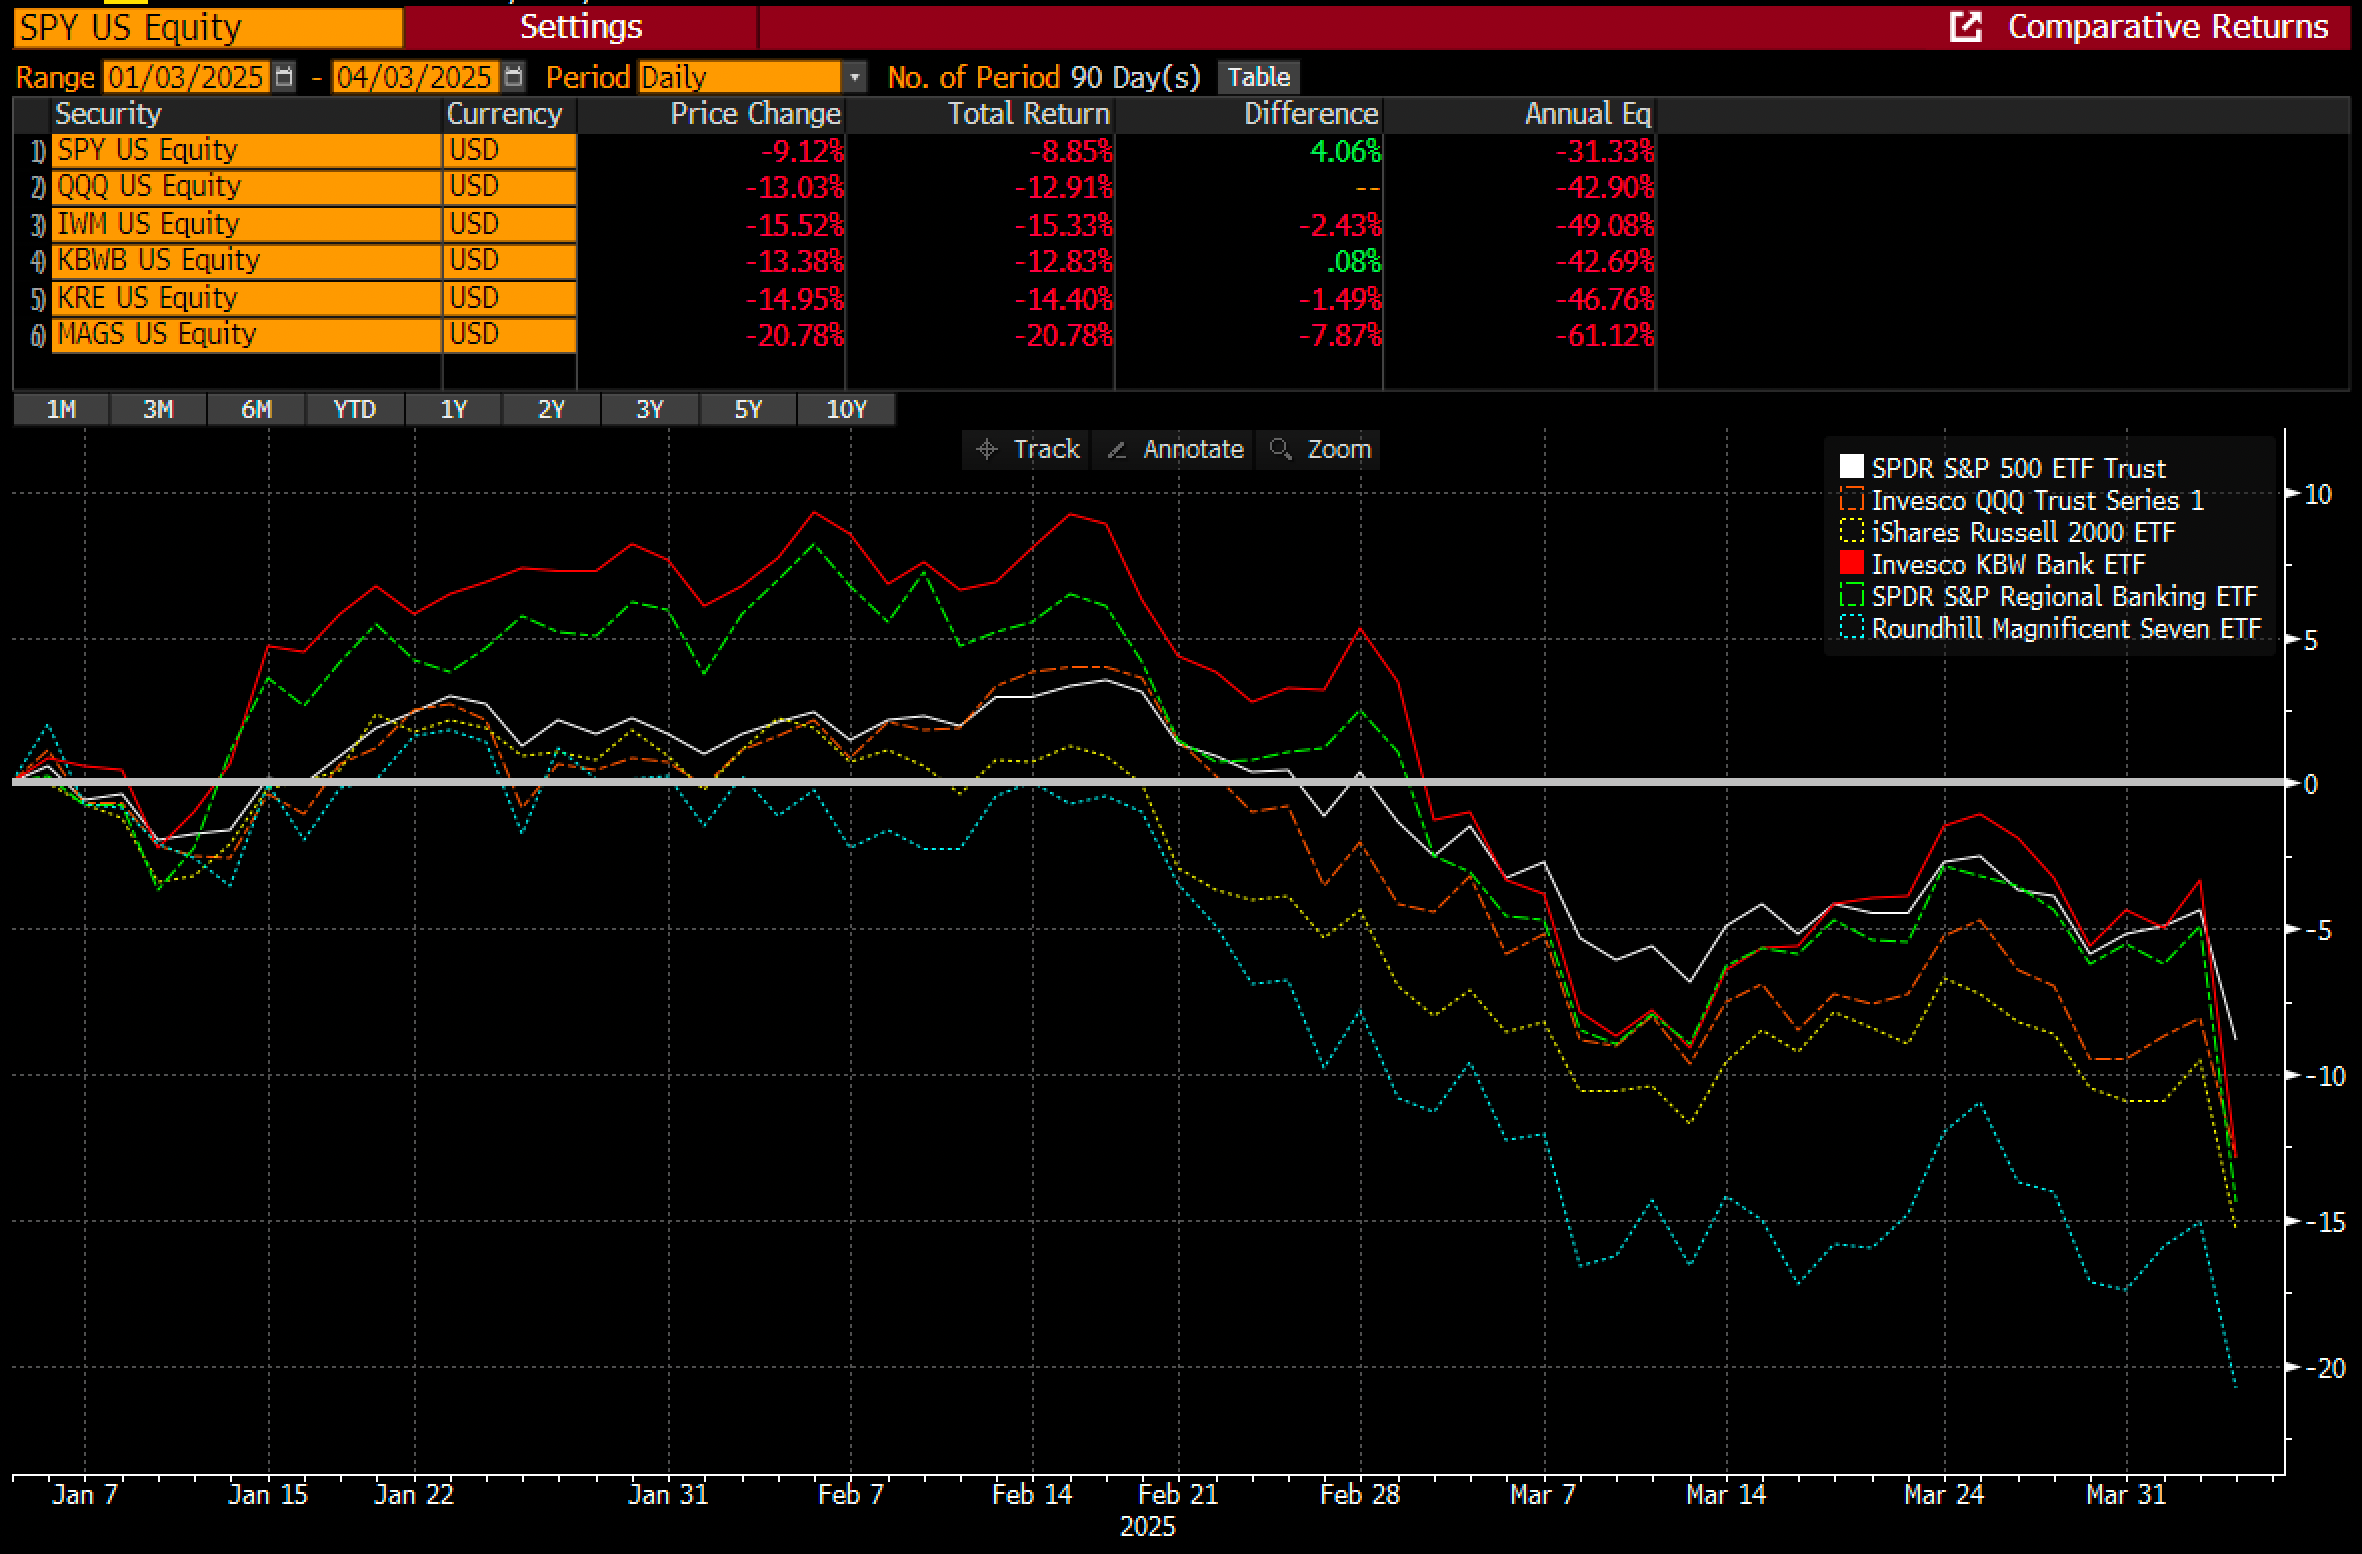Image resolution: width=2362 pixels, height=1554 pixels.
Task: Select the QQQ US Equity security row
Action: point(246,186)
